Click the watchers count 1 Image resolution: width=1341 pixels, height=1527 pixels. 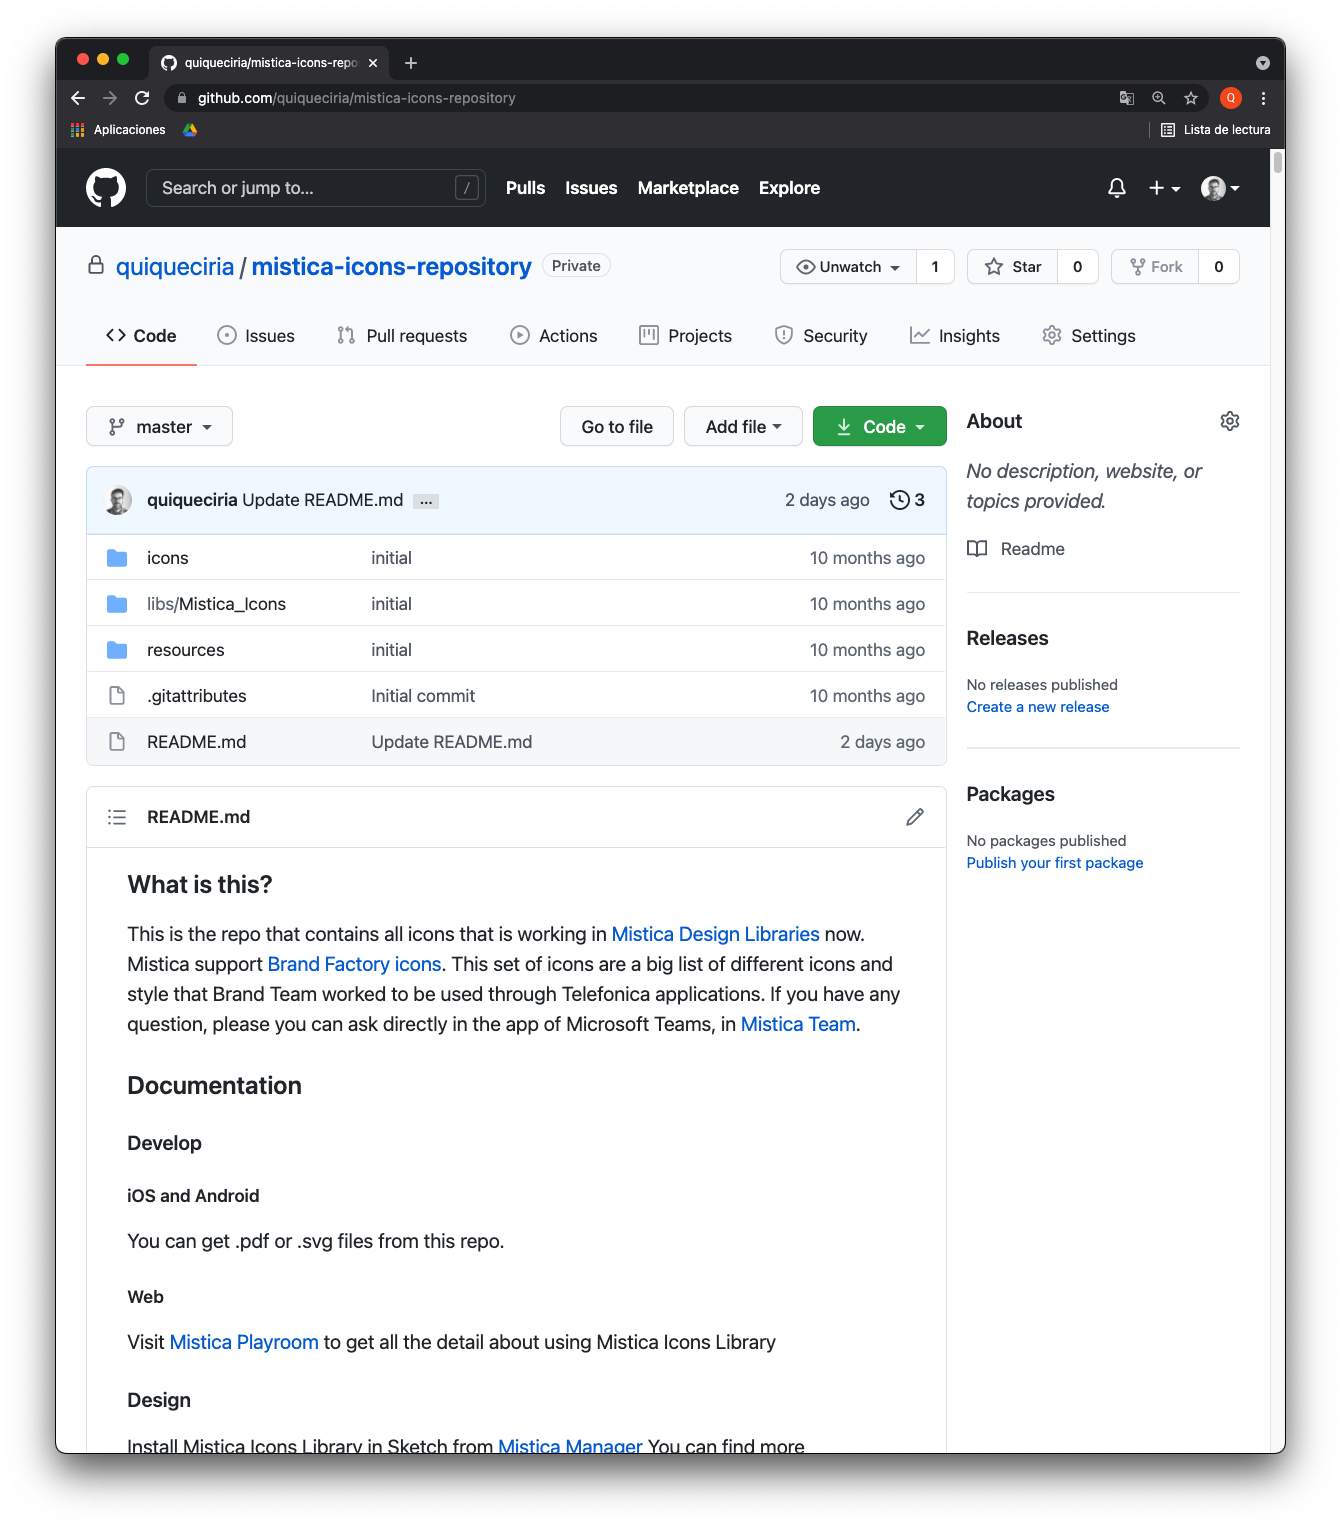(935, 267)
